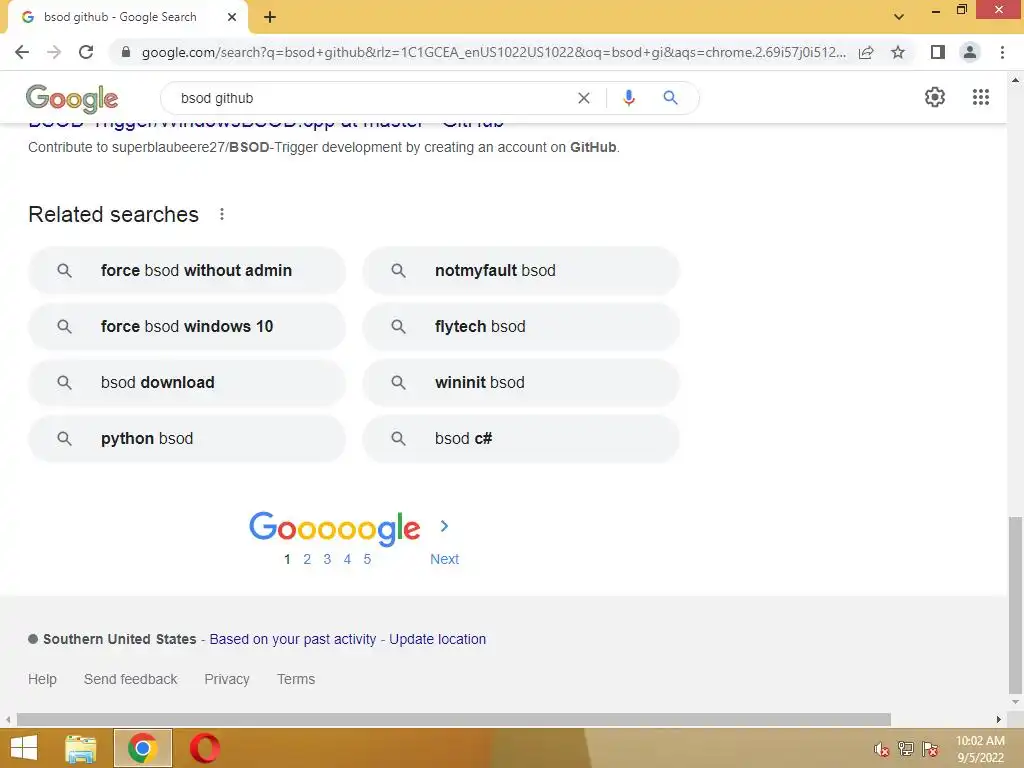
Task: Click the muted volume tray icon
Action: [881, 749]
